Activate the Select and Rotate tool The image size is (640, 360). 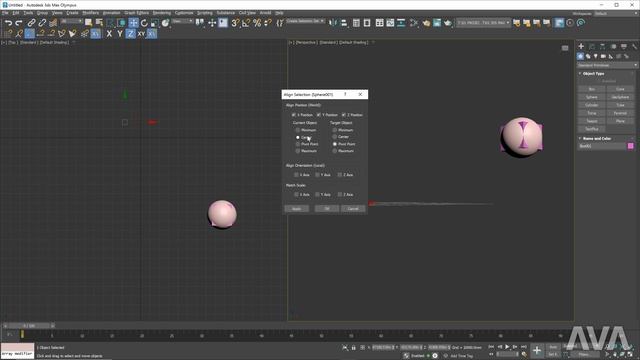click(x=144, y=23)
